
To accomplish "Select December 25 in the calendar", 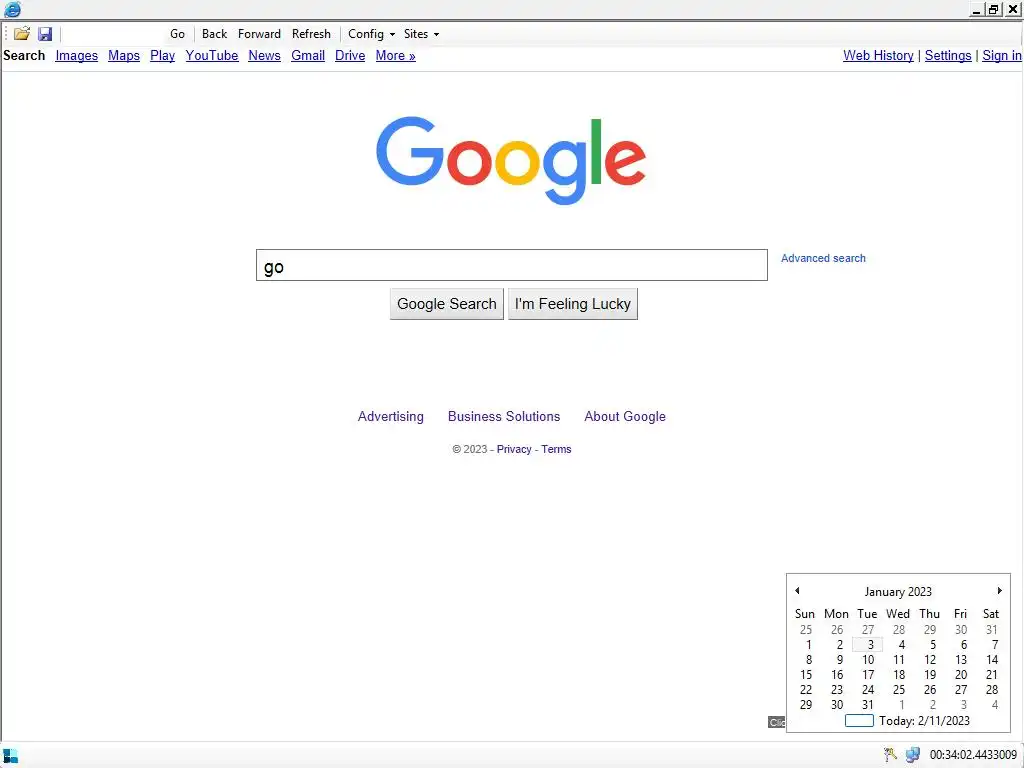I will [806, 630].
